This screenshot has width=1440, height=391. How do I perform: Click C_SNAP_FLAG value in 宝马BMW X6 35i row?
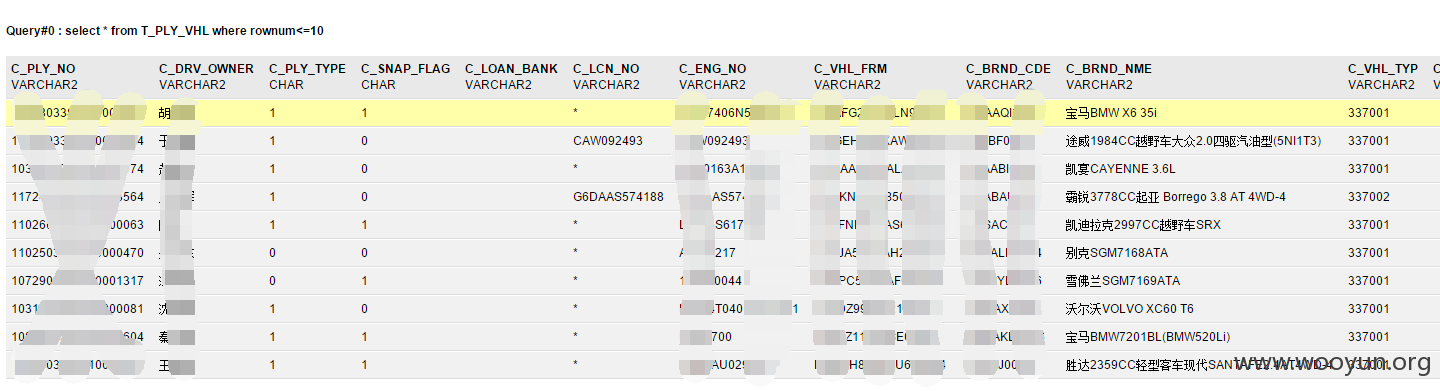(364, 113)
